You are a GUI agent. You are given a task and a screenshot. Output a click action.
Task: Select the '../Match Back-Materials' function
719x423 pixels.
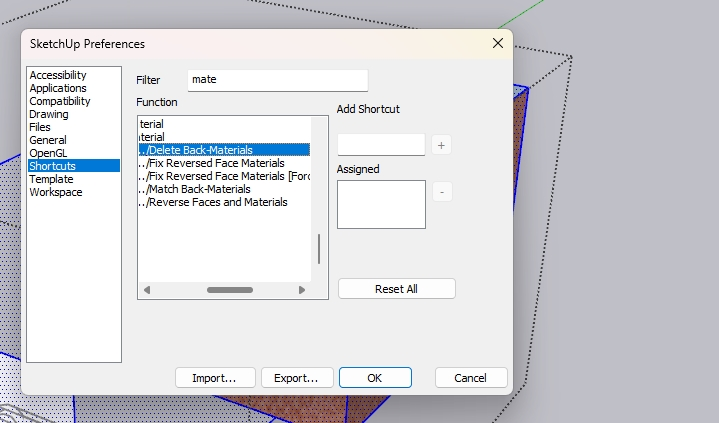pyautogui.click(x=224, y=189)
